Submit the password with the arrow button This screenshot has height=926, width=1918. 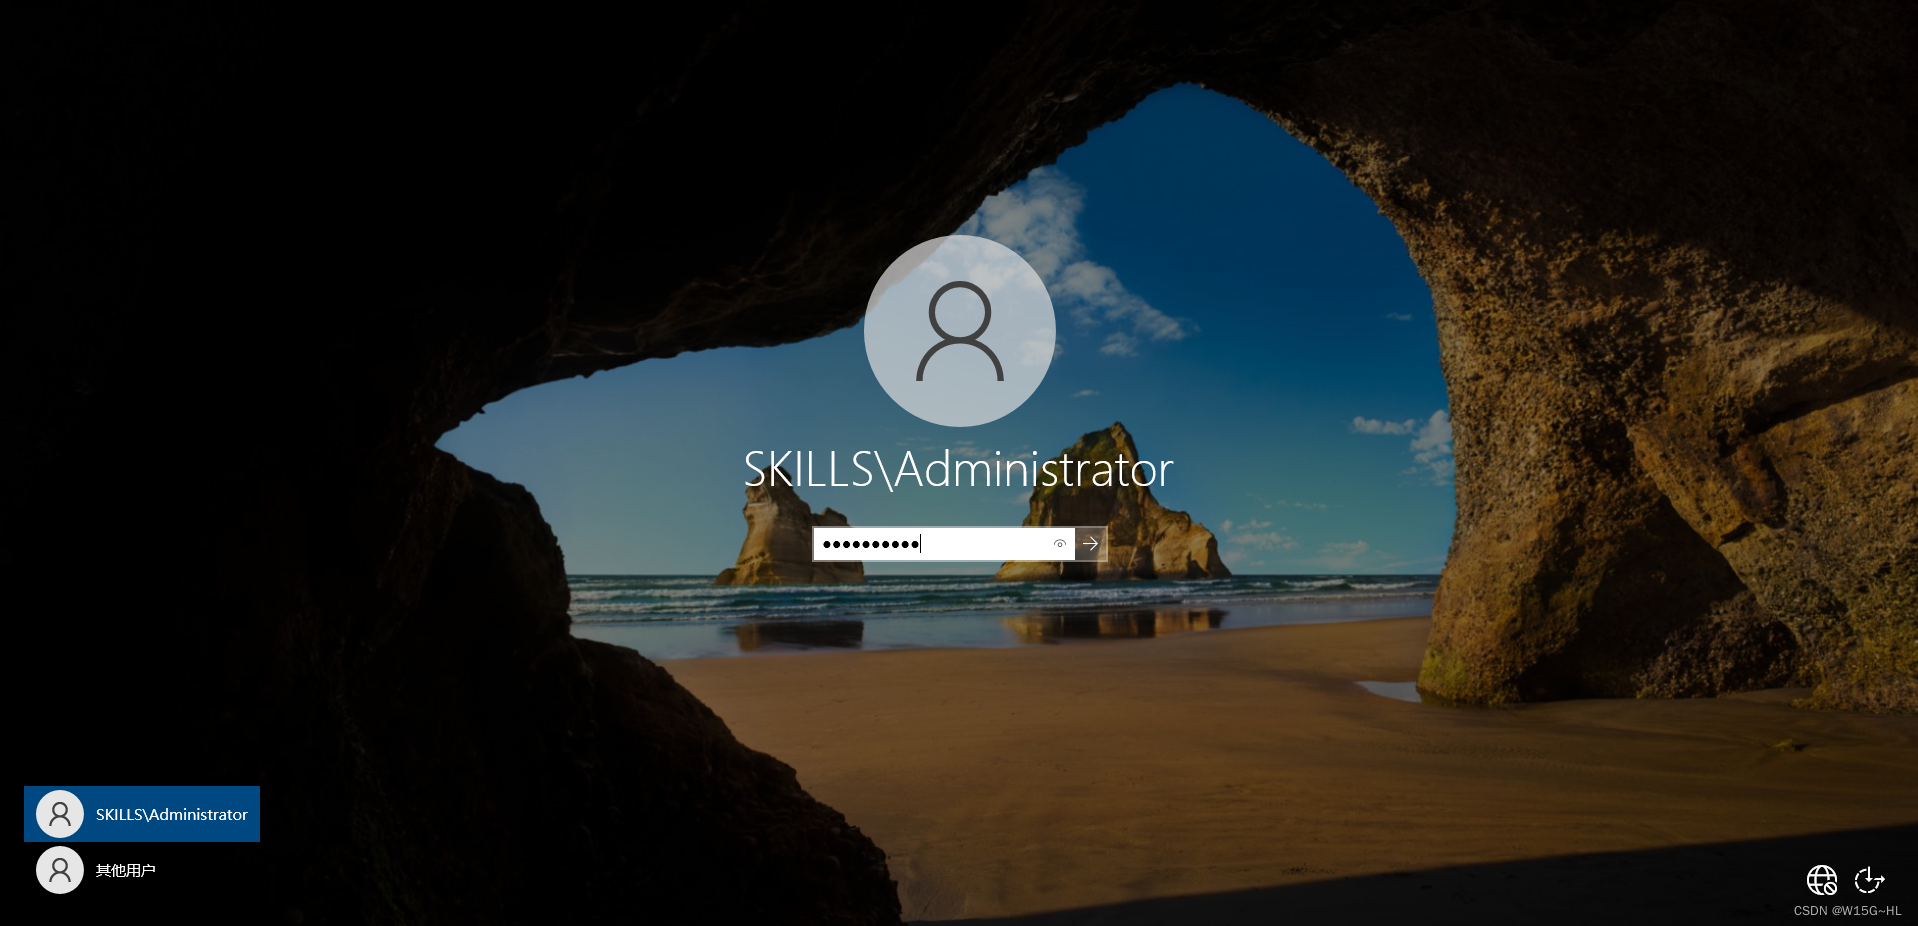[1091, 544]
